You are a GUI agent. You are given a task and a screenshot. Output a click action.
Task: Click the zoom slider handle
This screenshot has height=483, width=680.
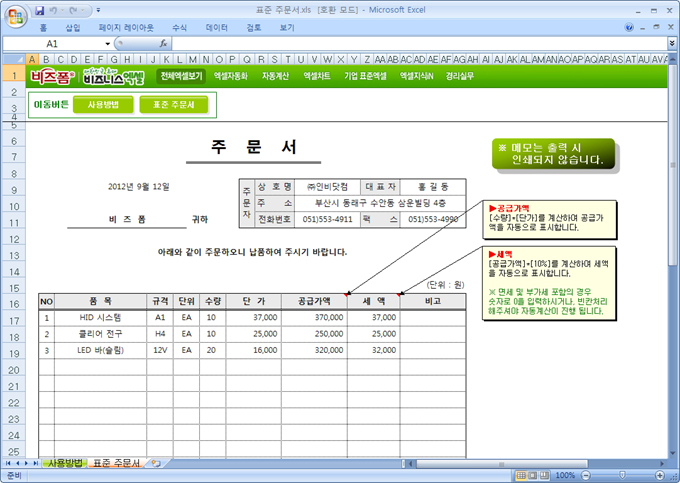pyautogui.click(x=622, y=476)
